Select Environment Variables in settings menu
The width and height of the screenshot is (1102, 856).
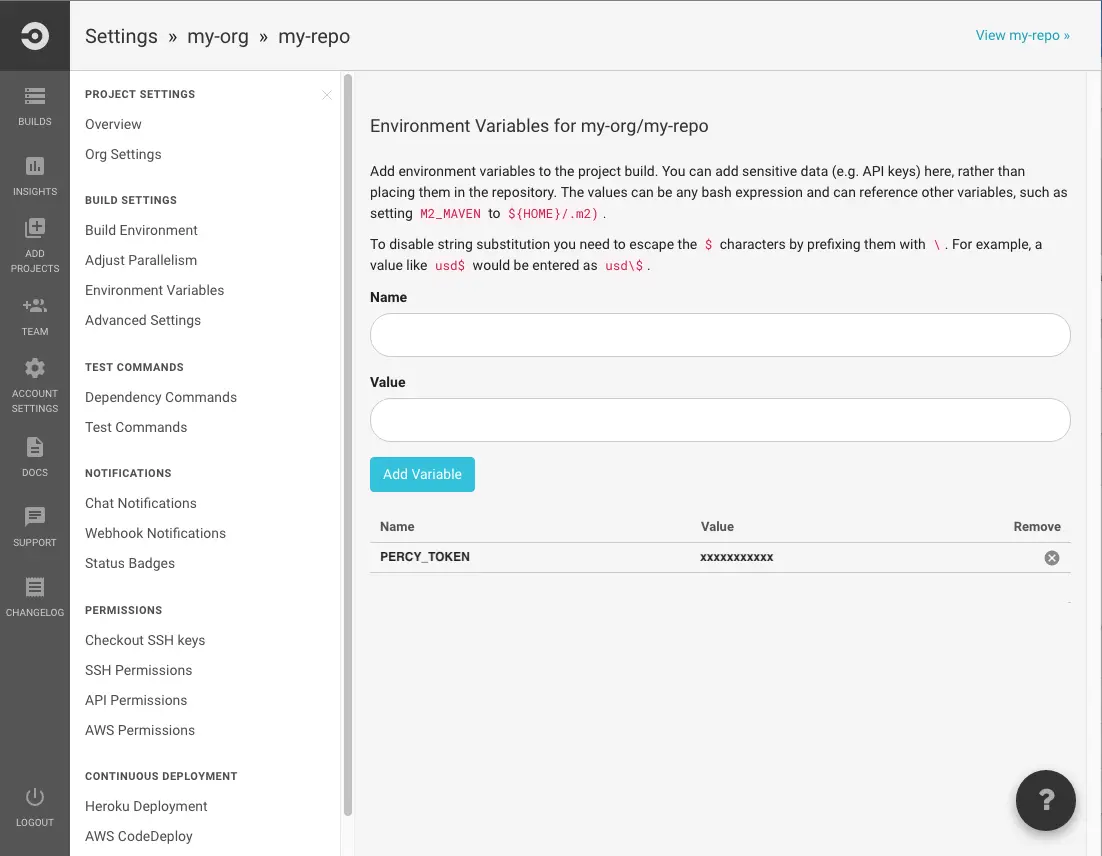tap(155, 290)
